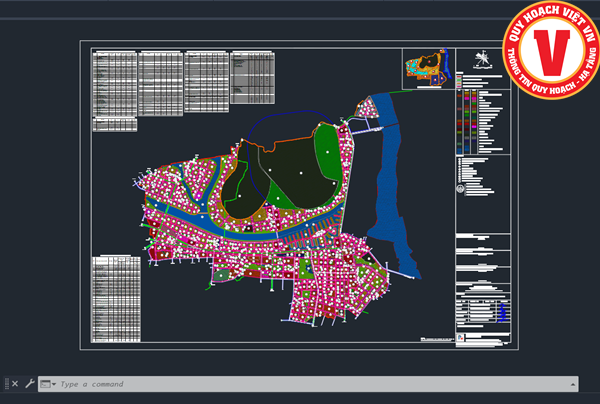
Task: Click the command line drag grip handle
Action: (6, 384)
